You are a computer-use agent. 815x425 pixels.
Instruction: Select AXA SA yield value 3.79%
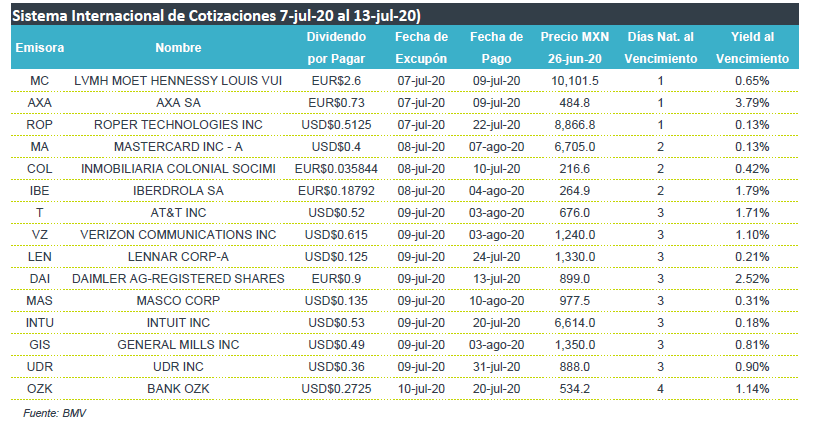752,103
